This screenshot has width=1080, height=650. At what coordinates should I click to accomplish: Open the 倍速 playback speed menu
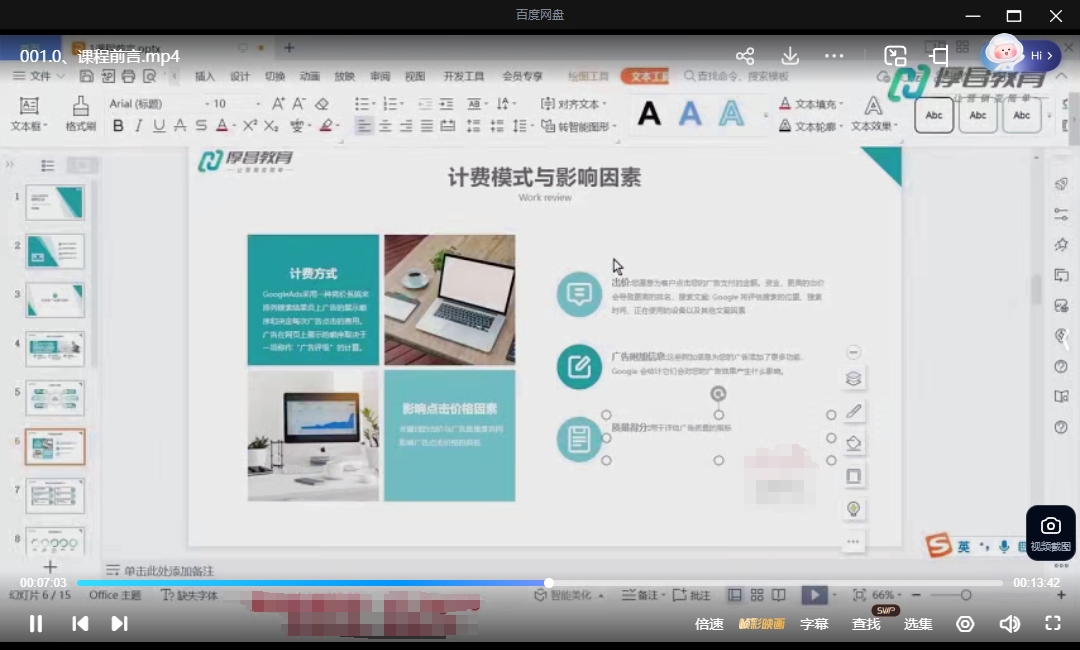pos(709,624)
